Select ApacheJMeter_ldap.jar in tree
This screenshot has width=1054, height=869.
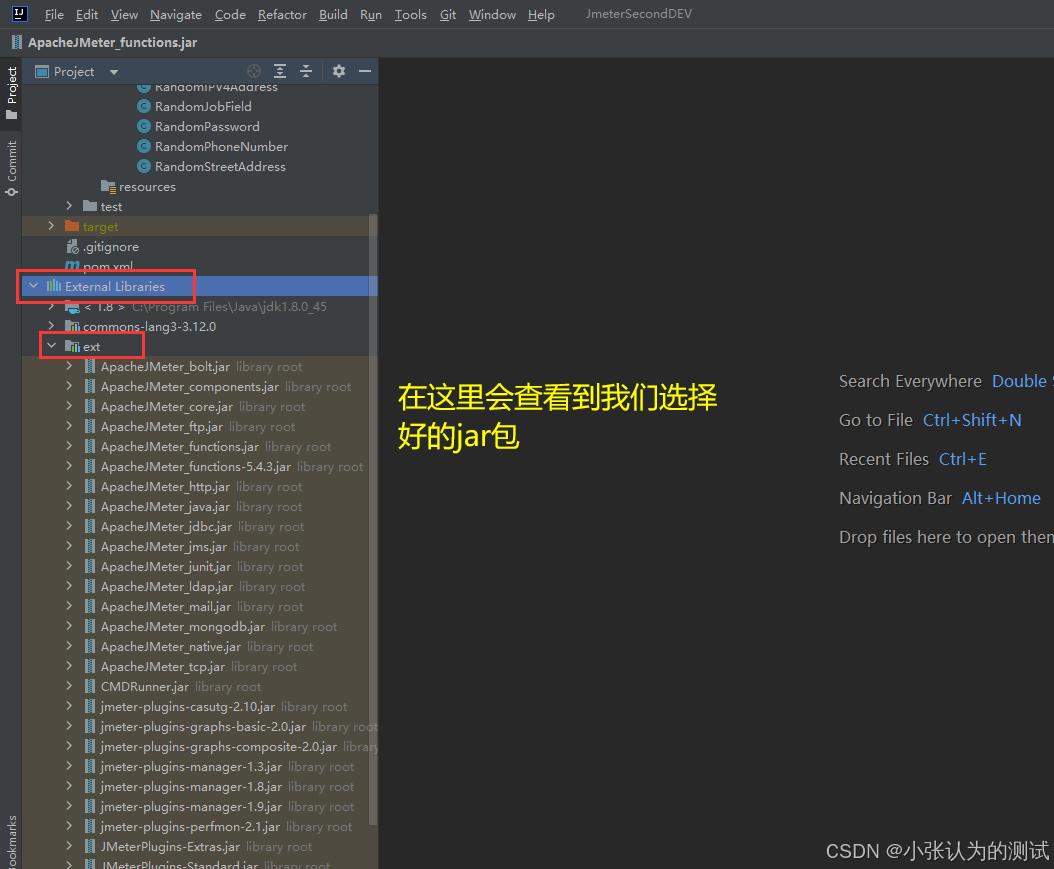click(x=167, y=587)
